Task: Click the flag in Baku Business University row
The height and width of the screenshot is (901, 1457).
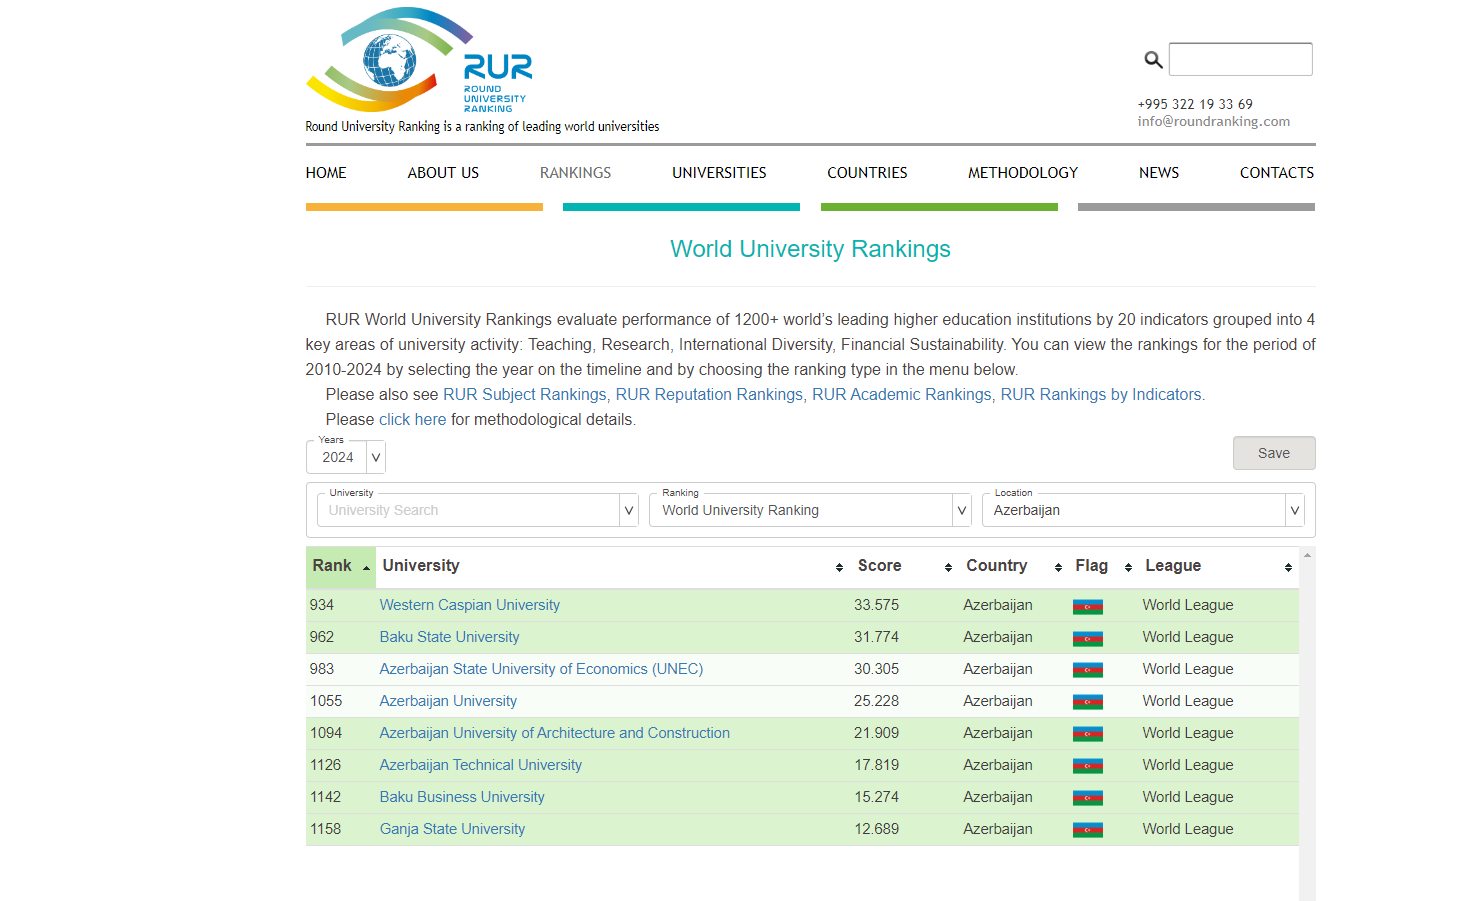Action: pyautogui.click(x=1087, y=798)
